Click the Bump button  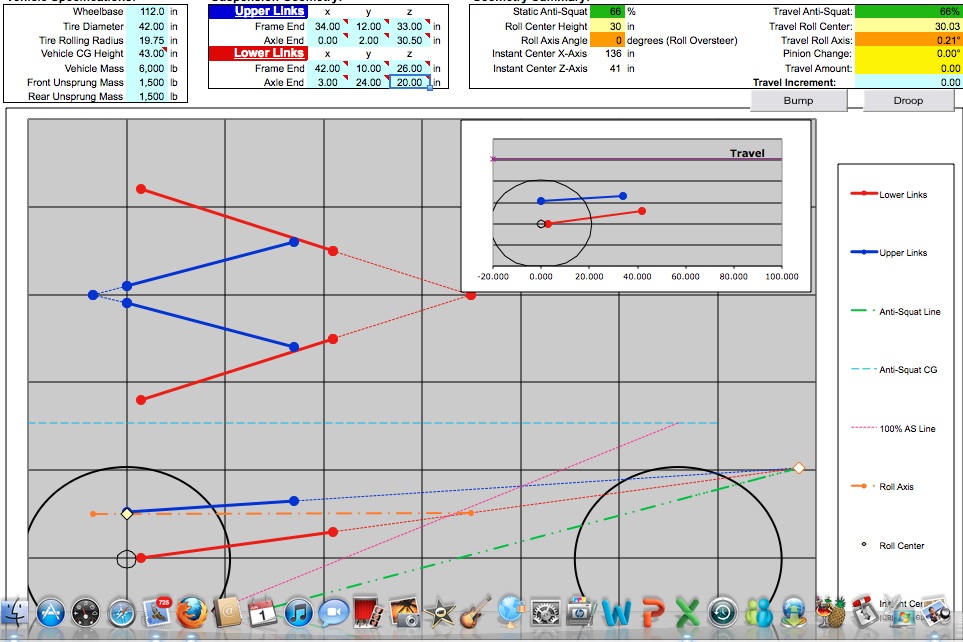(798, 100)
